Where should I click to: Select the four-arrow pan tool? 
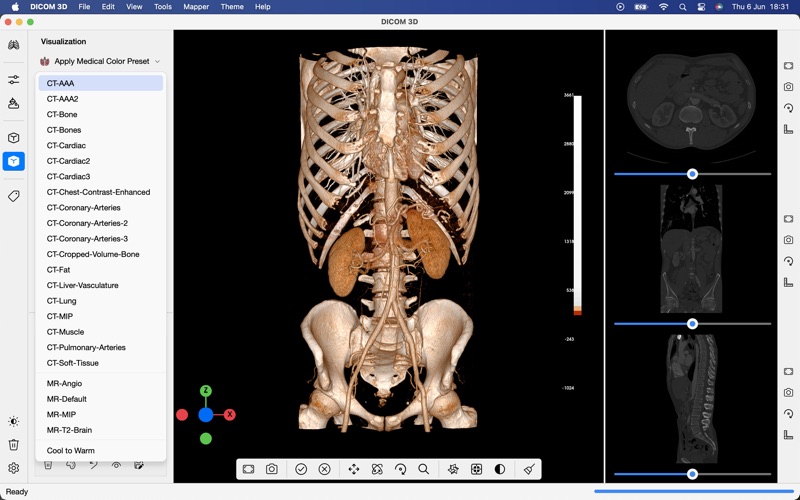(x=354, y=469)
